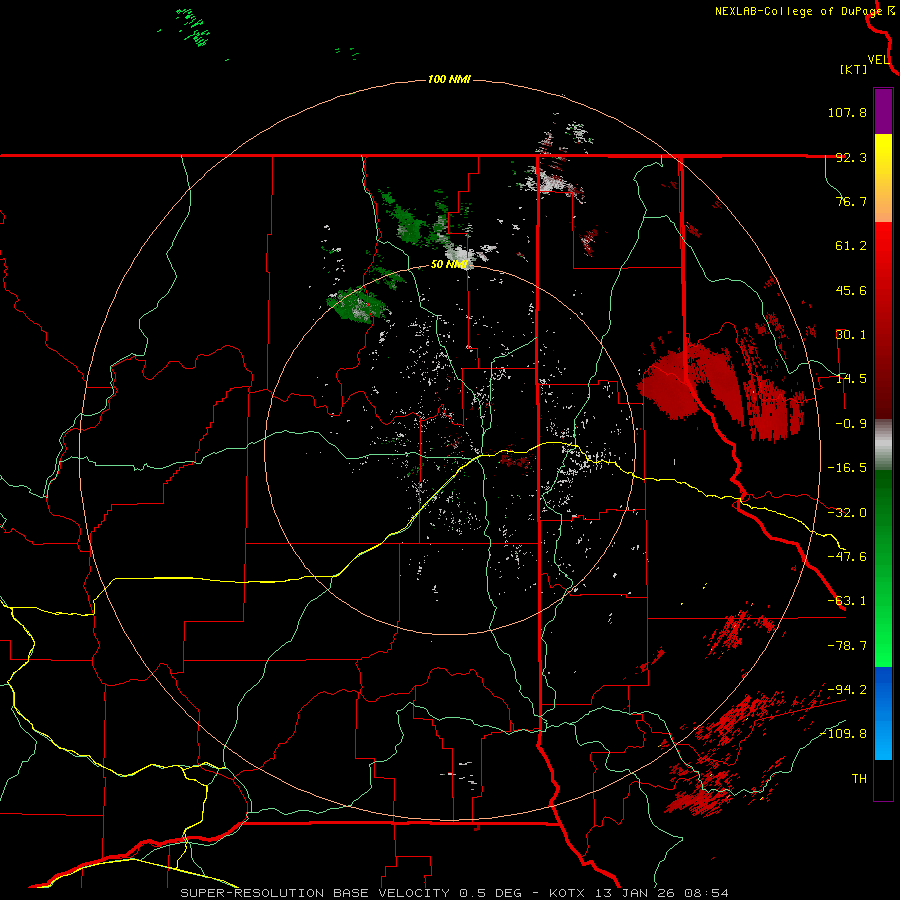Click the 100 NMI range ring label

pyautogui.click(x=449, y=79)
